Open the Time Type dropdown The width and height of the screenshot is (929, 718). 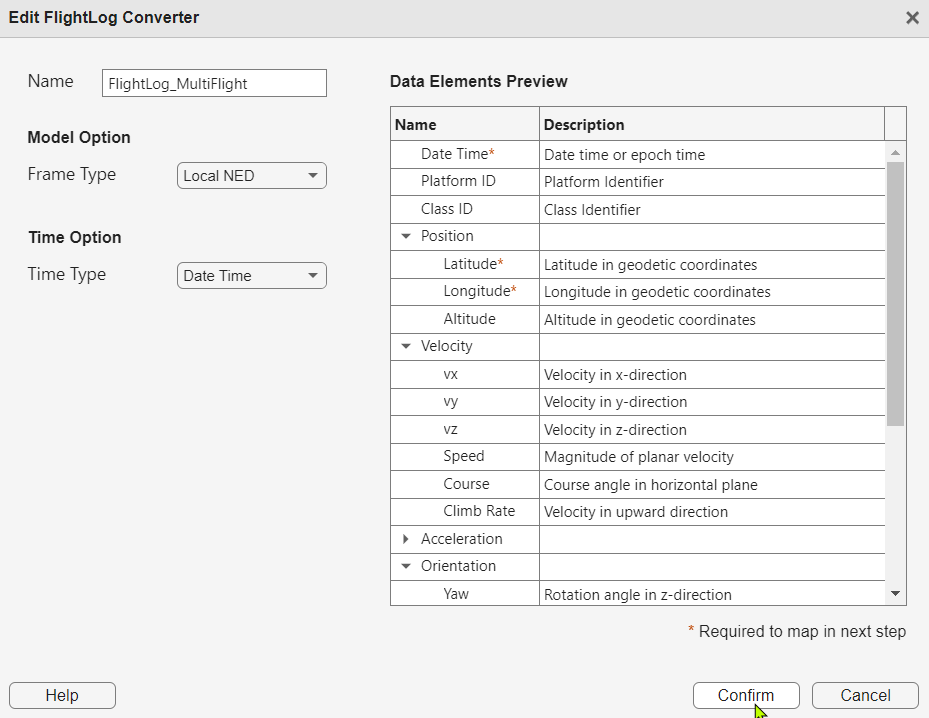coord(251,276)
